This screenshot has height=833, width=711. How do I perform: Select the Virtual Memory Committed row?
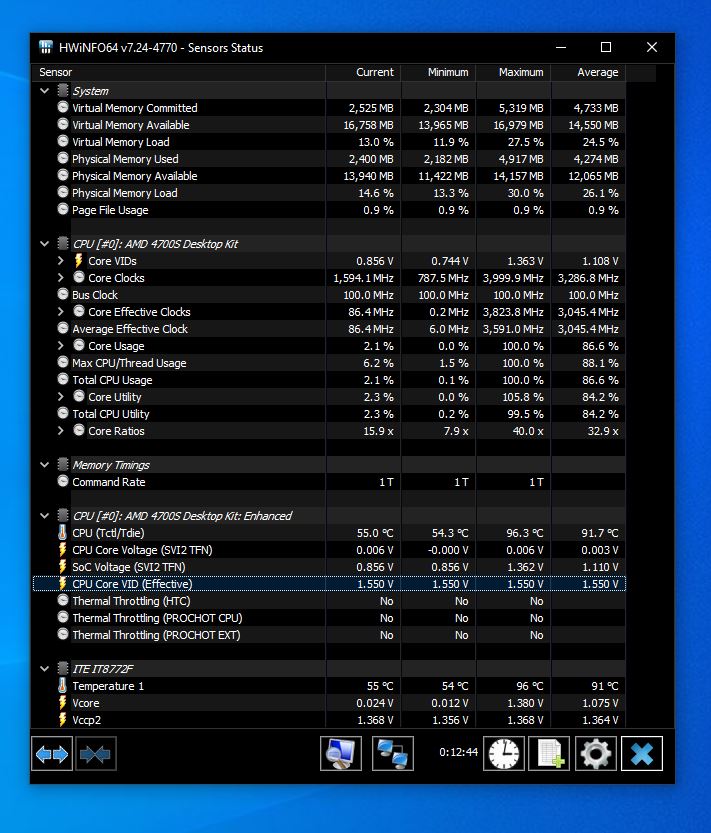(329, 108)
